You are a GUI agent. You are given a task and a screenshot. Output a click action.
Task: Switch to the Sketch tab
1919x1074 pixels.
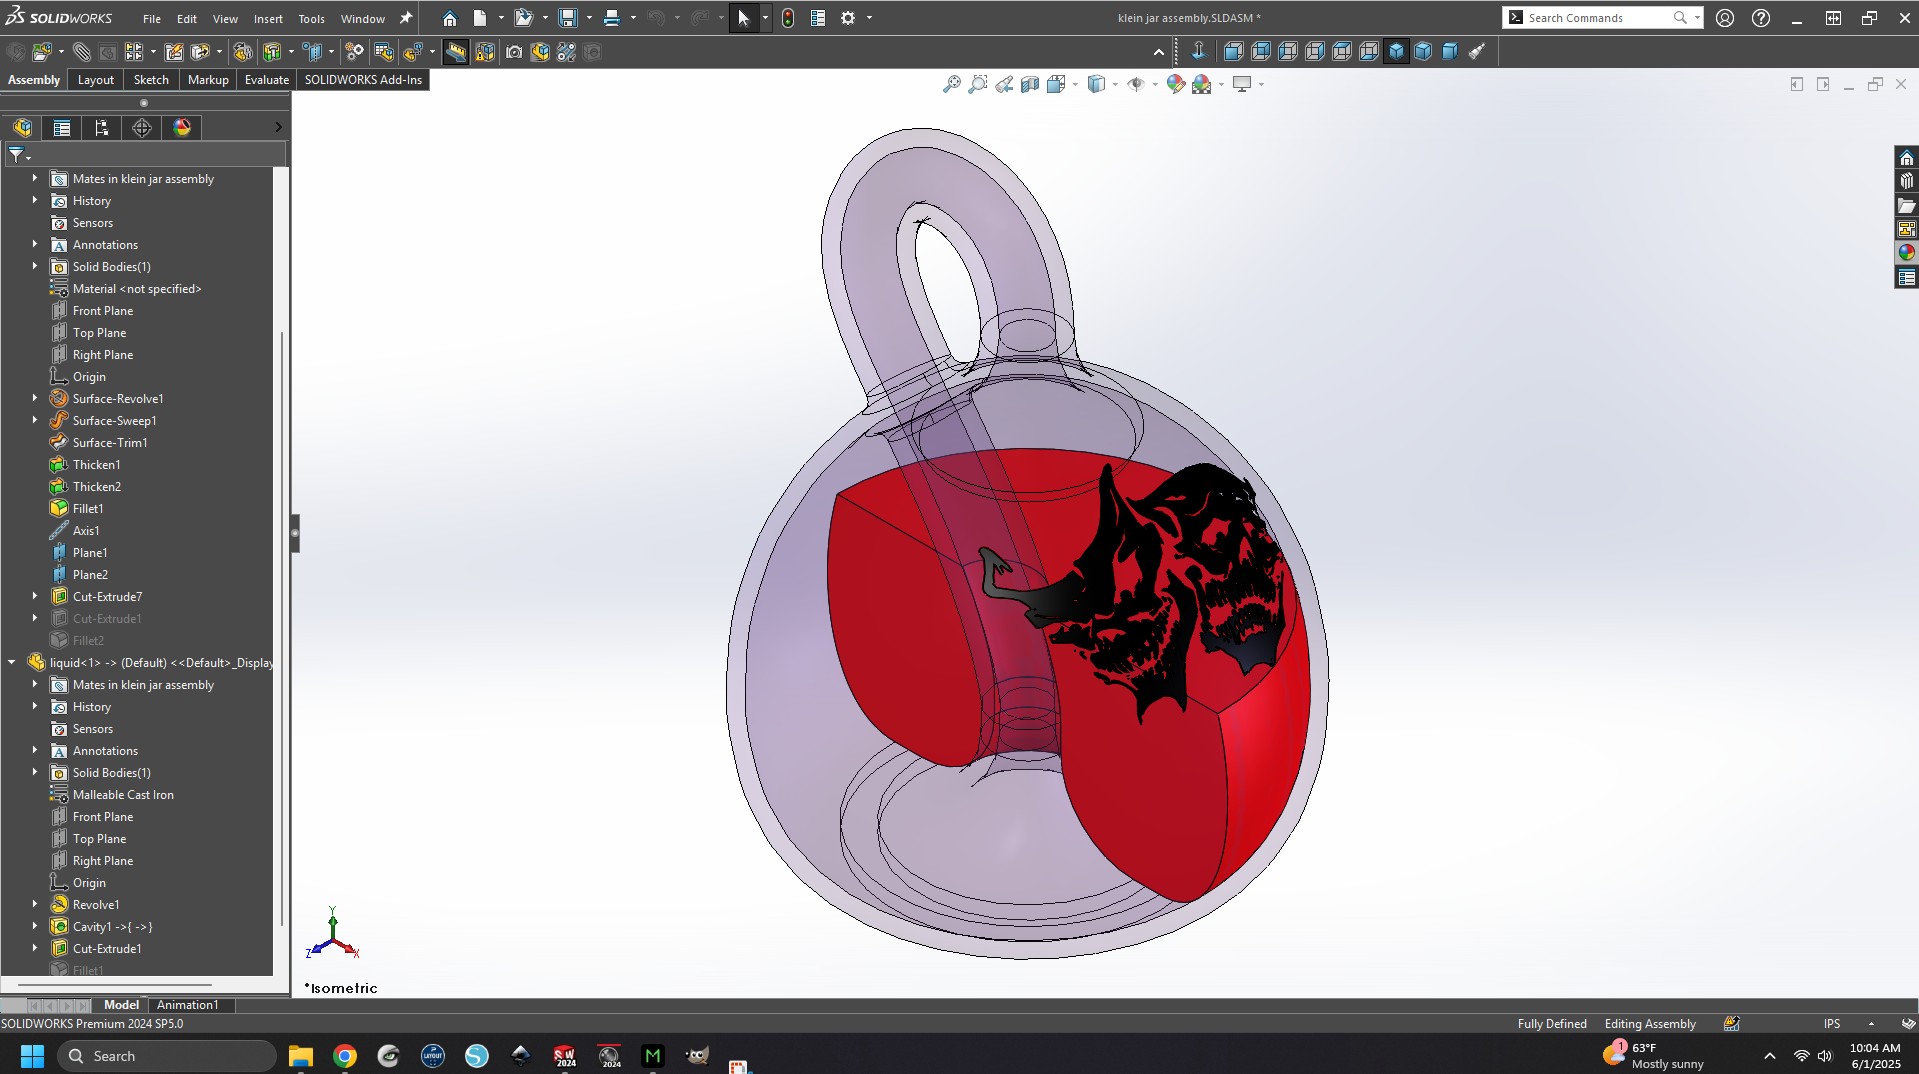click(151, 80)
